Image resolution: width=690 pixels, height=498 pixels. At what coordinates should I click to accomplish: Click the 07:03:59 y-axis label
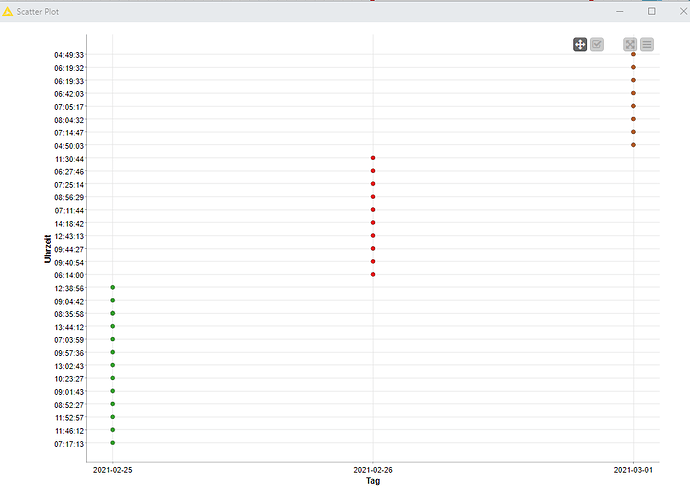[69, 340]
